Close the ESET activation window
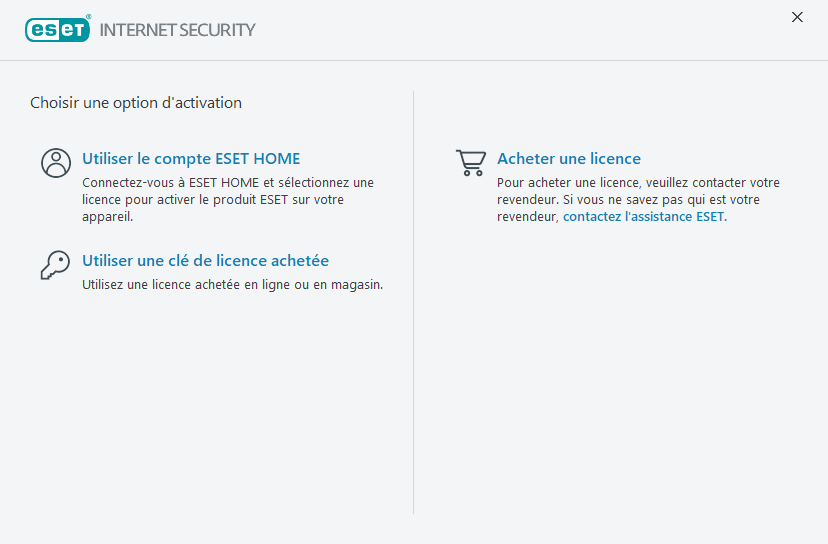This screenshot has height=544, width=828. click(797, 17)
